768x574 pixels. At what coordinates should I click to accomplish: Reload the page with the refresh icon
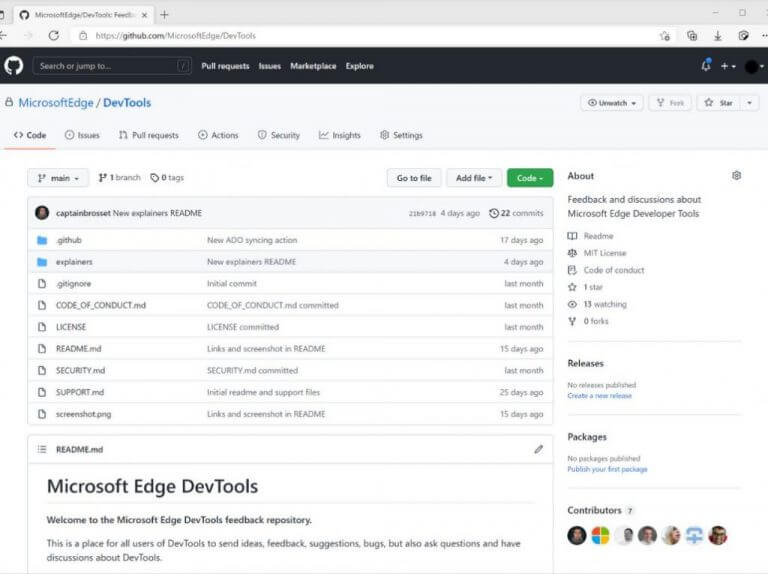[x=54, y=35]
